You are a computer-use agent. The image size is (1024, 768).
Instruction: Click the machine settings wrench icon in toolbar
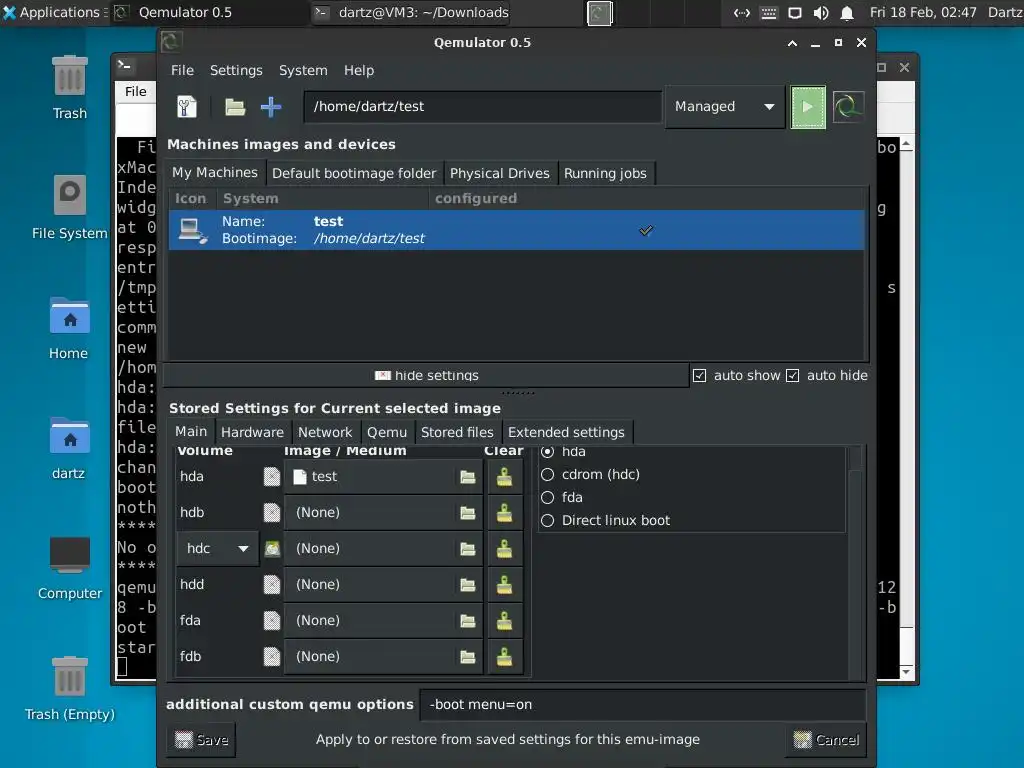187,106
